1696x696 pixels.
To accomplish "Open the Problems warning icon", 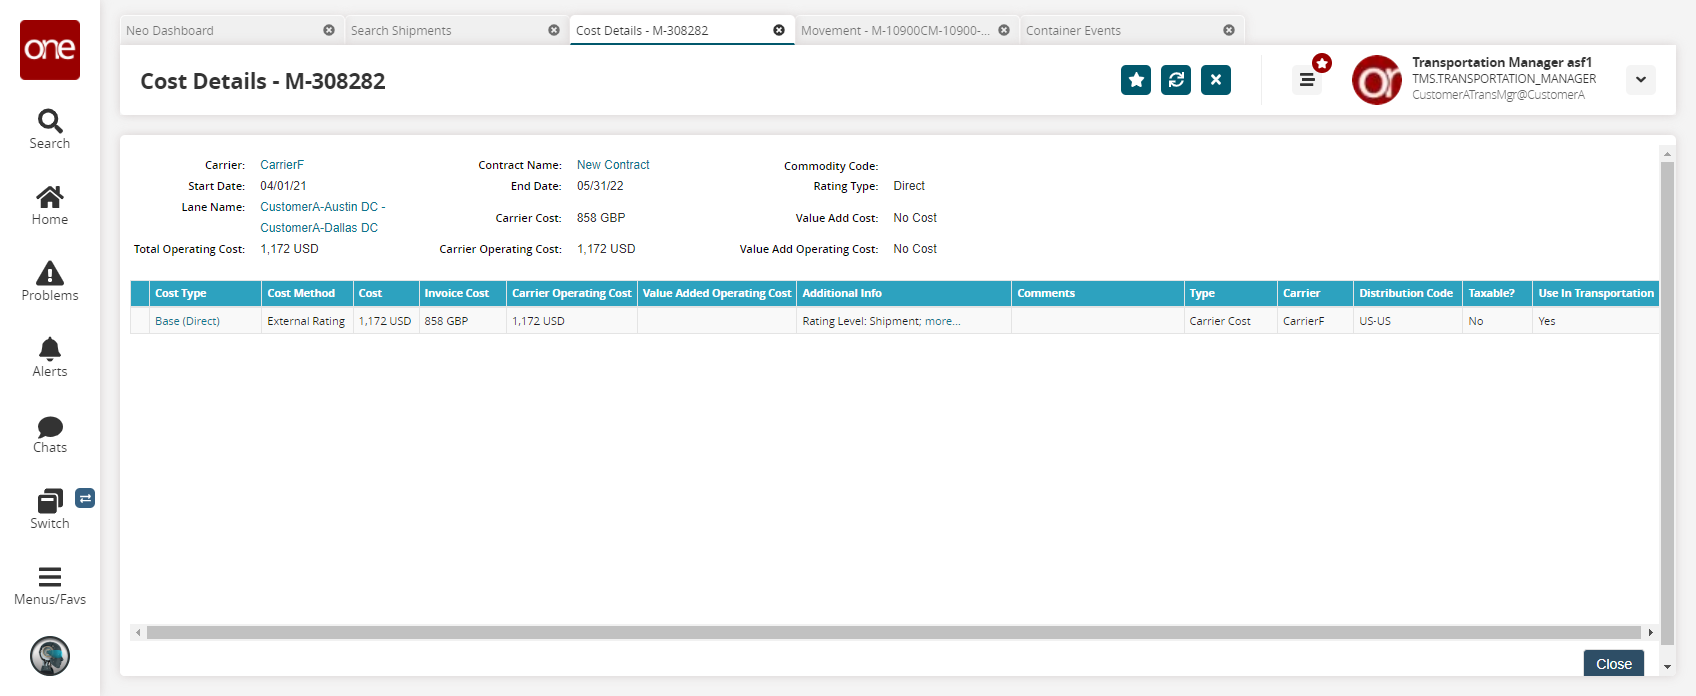I will [x=50, y=273].
